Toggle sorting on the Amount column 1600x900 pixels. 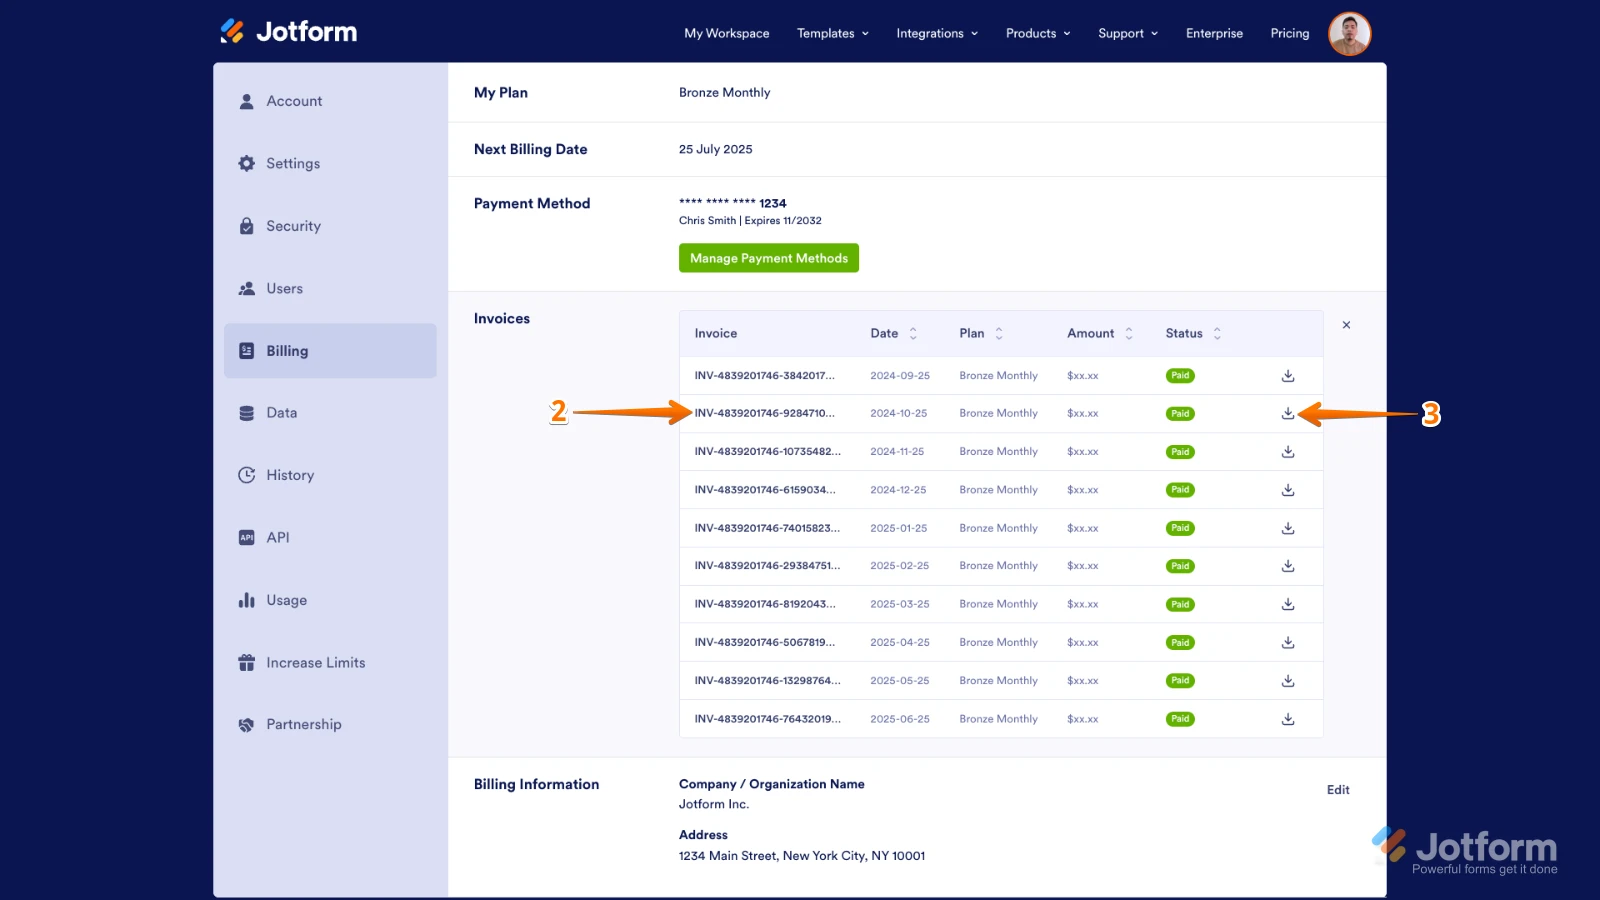tap(1128, 333)
